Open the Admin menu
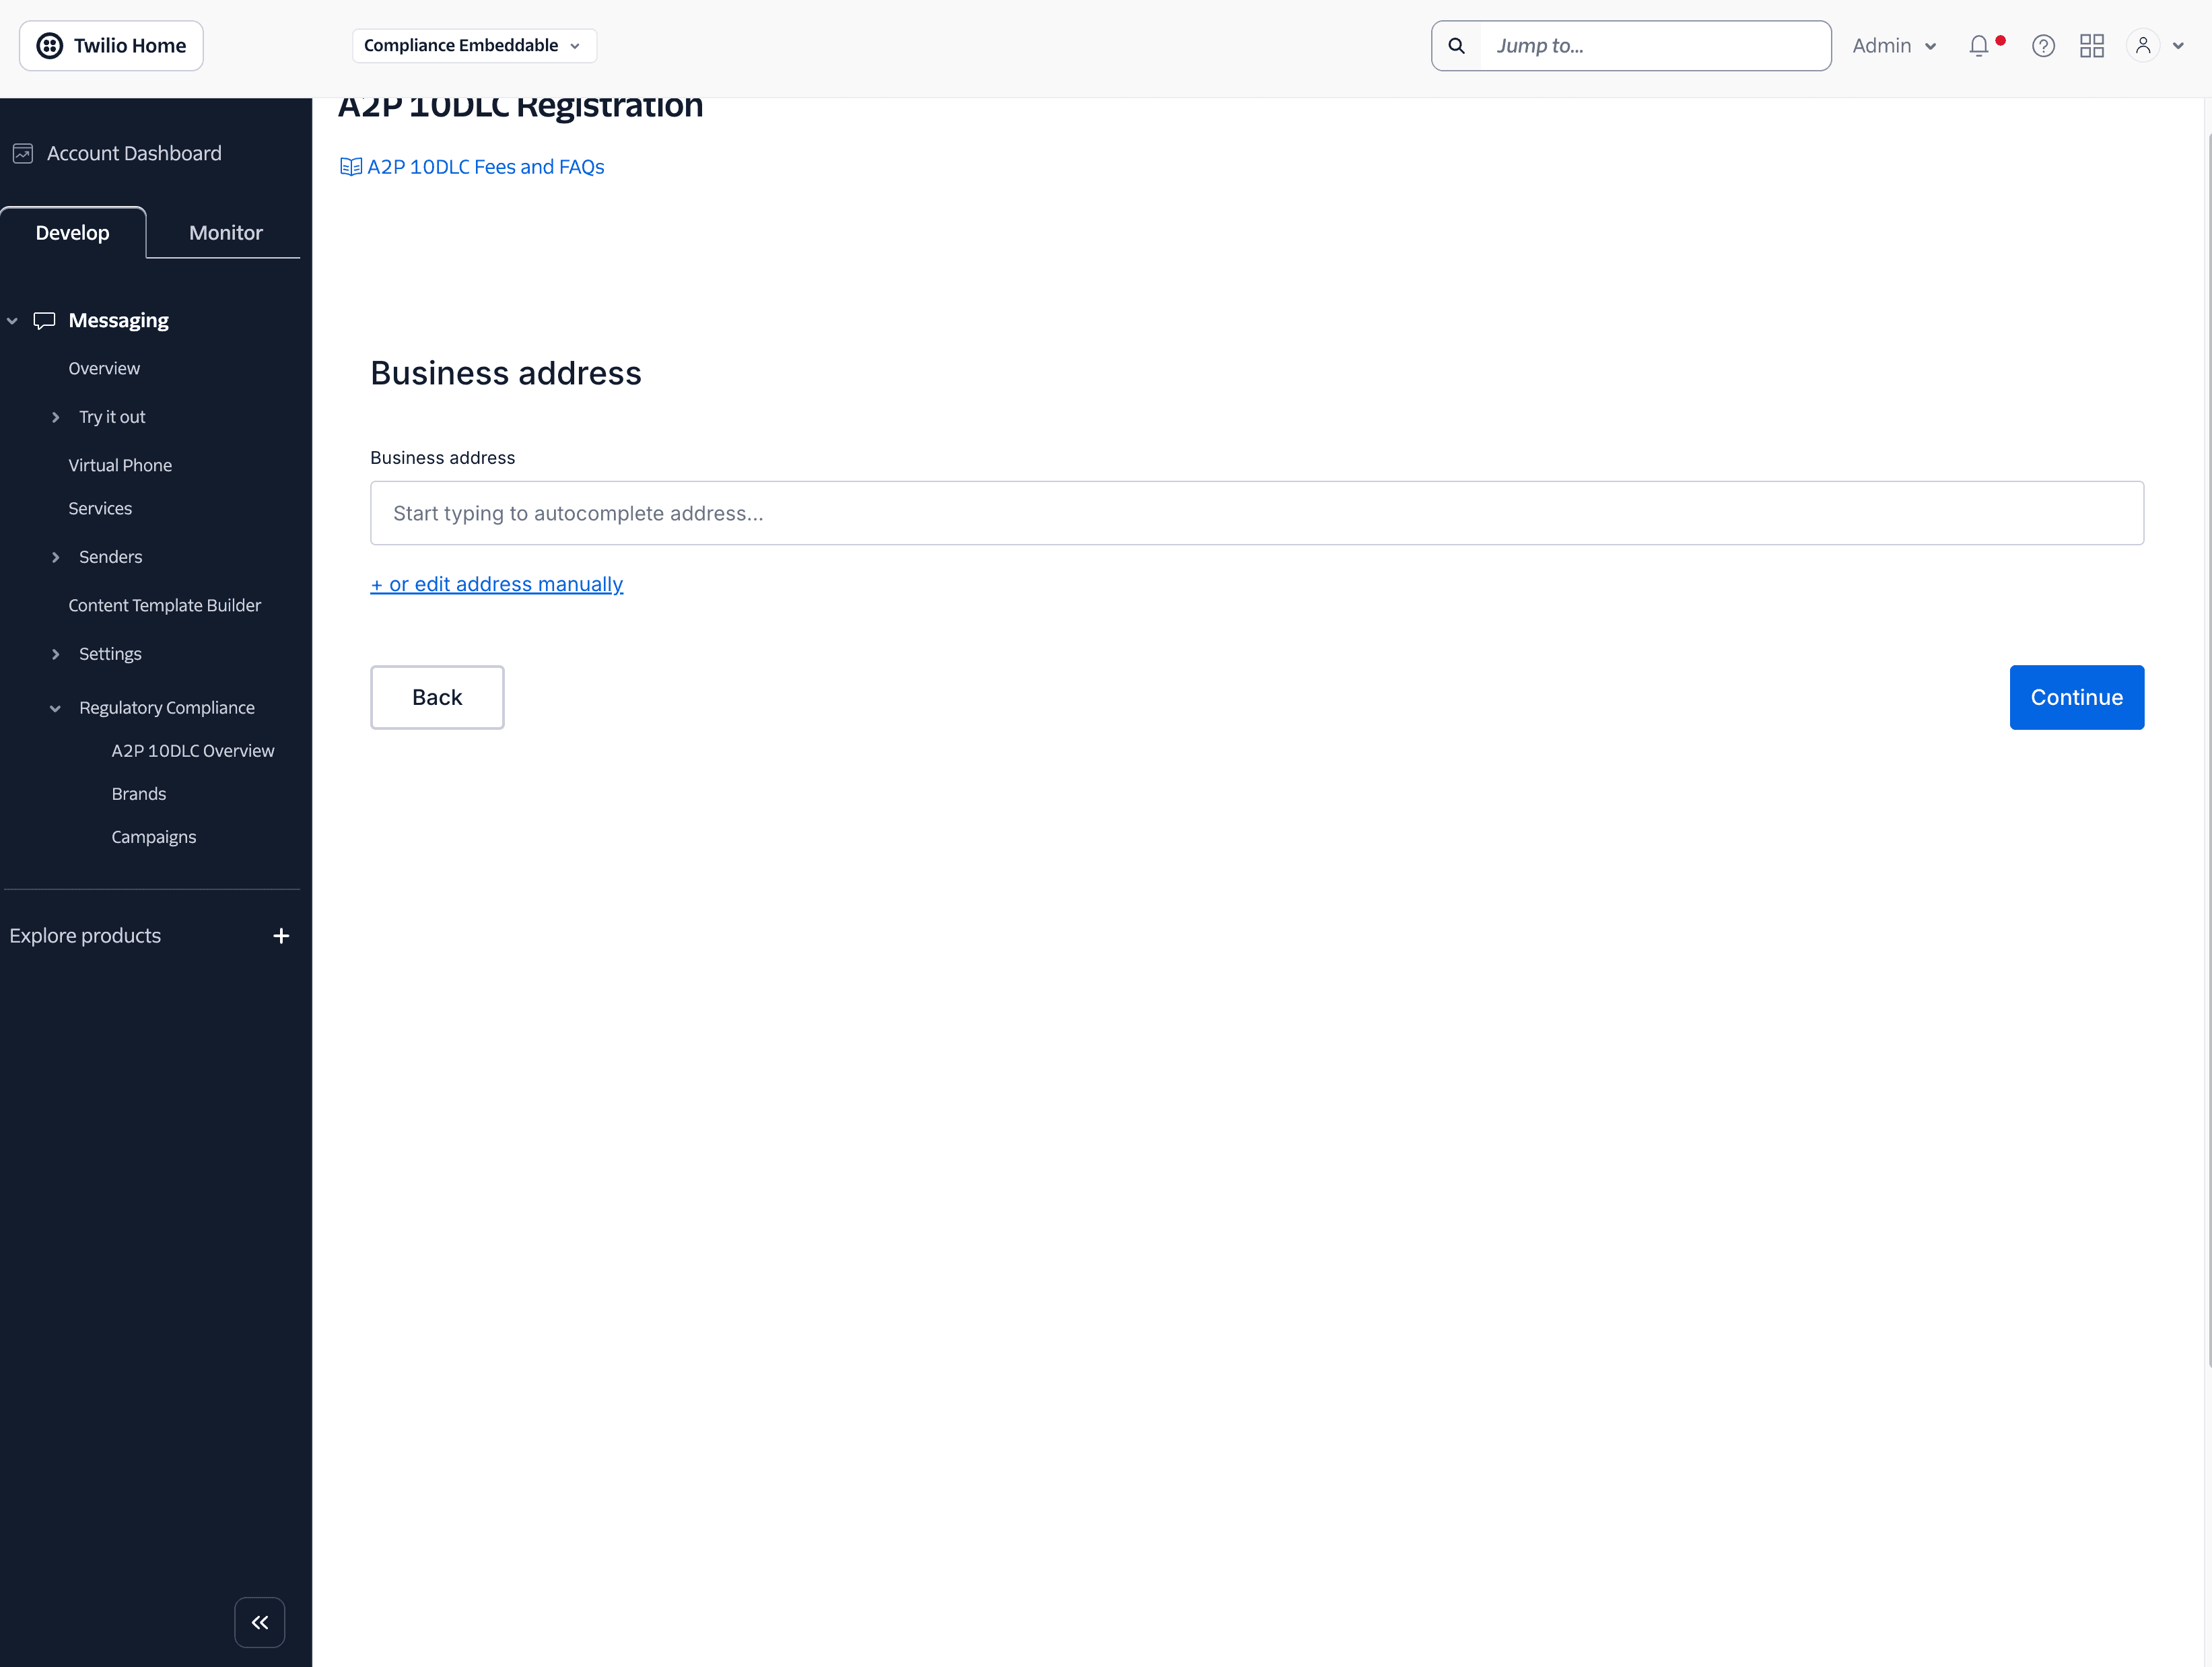Viewport: 2212px width, 1667px height. coord(1893,45)
